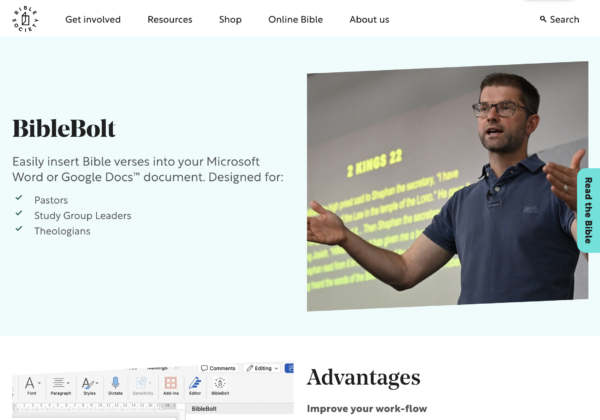The height and width of the screenshot is (420, 600).
Task: Click the pastor presentation photo
Action: tap(447, 186)
